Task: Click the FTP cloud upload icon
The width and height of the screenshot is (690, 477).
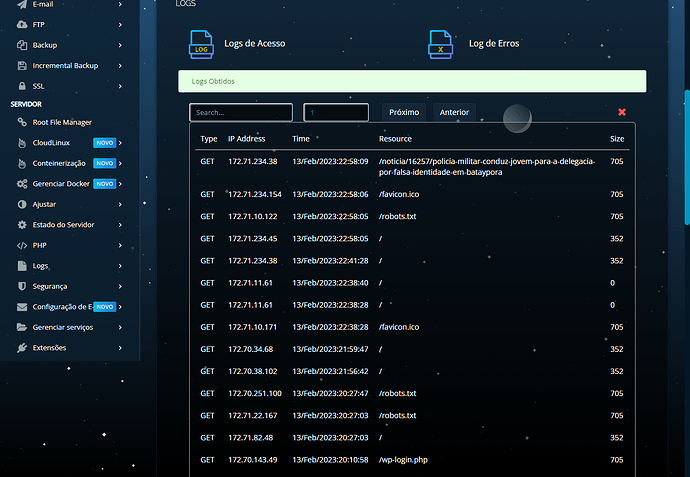Action: tap(22, 25)
